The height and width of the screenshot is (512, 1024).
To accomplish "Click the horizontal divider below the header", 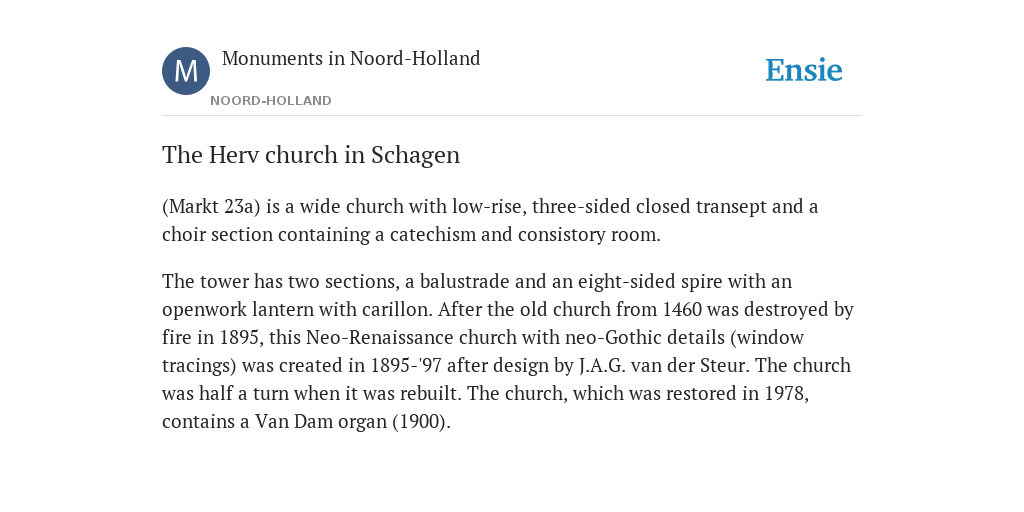I will [x=512, y=116].
